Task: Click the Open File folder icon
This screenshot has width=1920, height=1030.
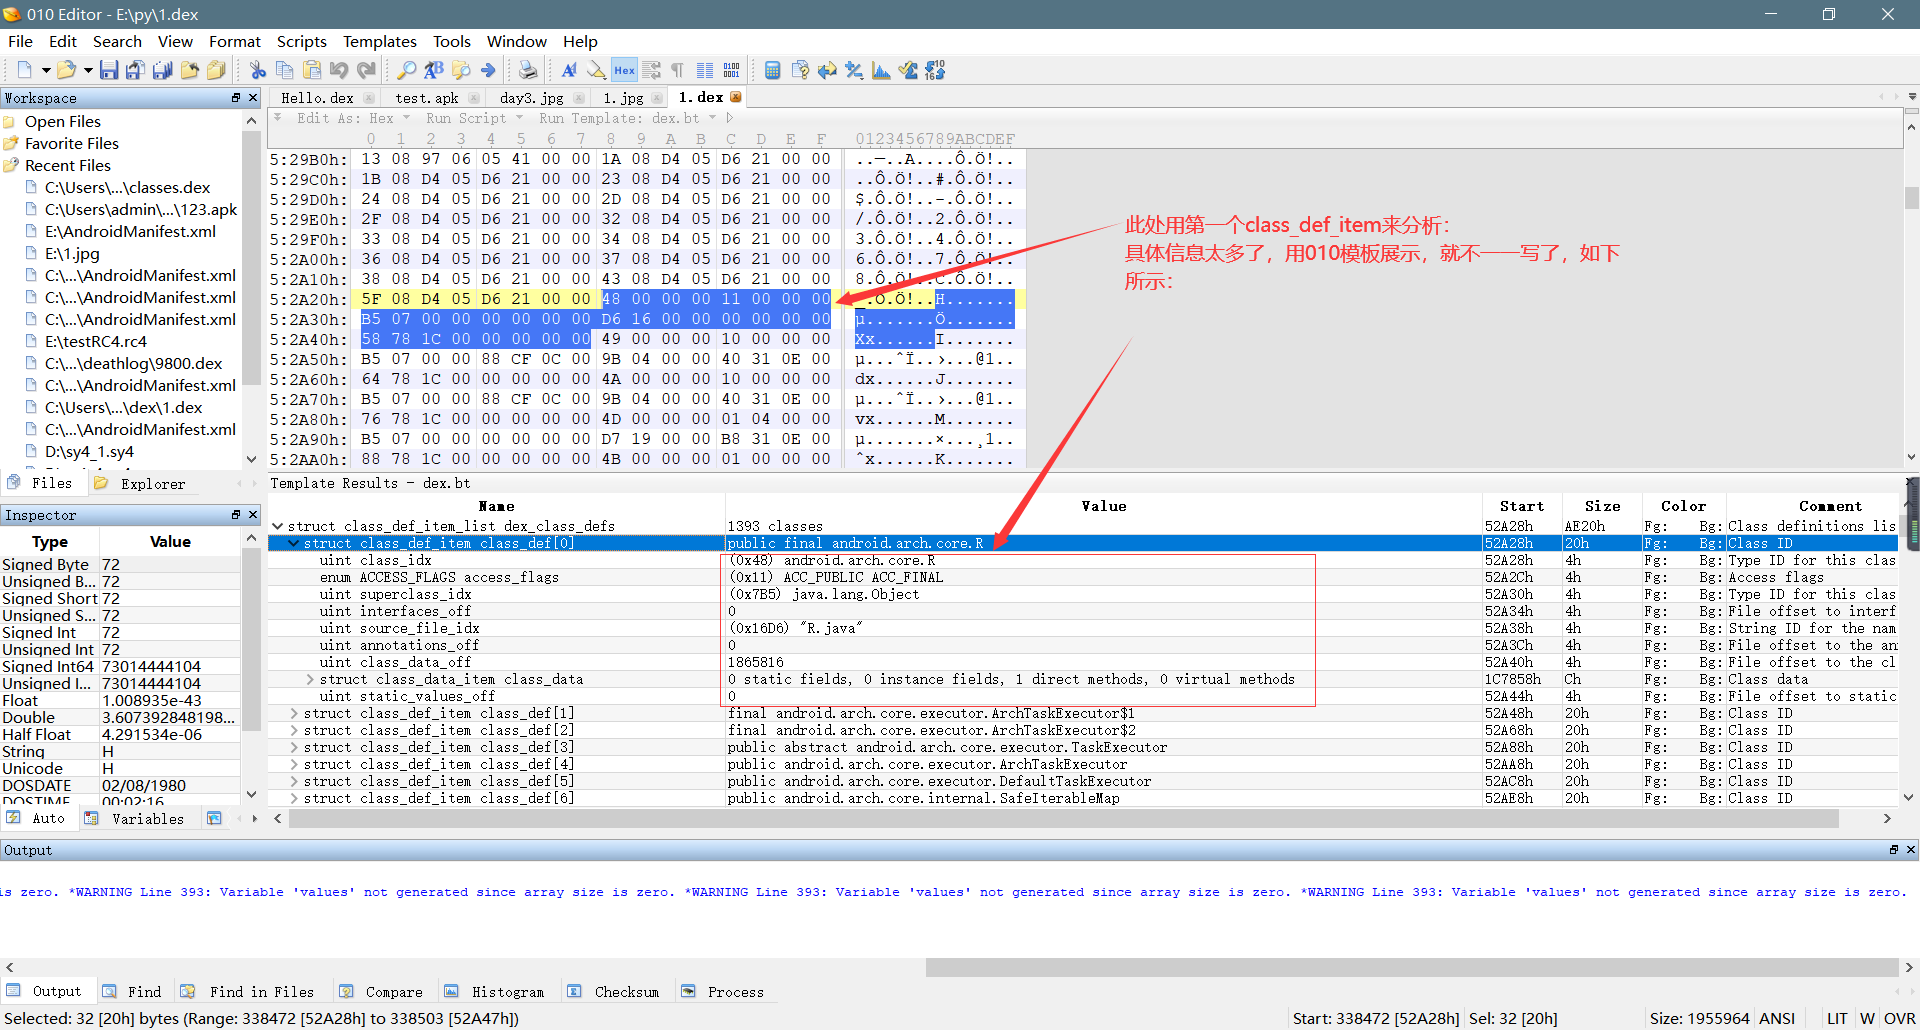Action: pyautogui.click(x=66, y=70)
